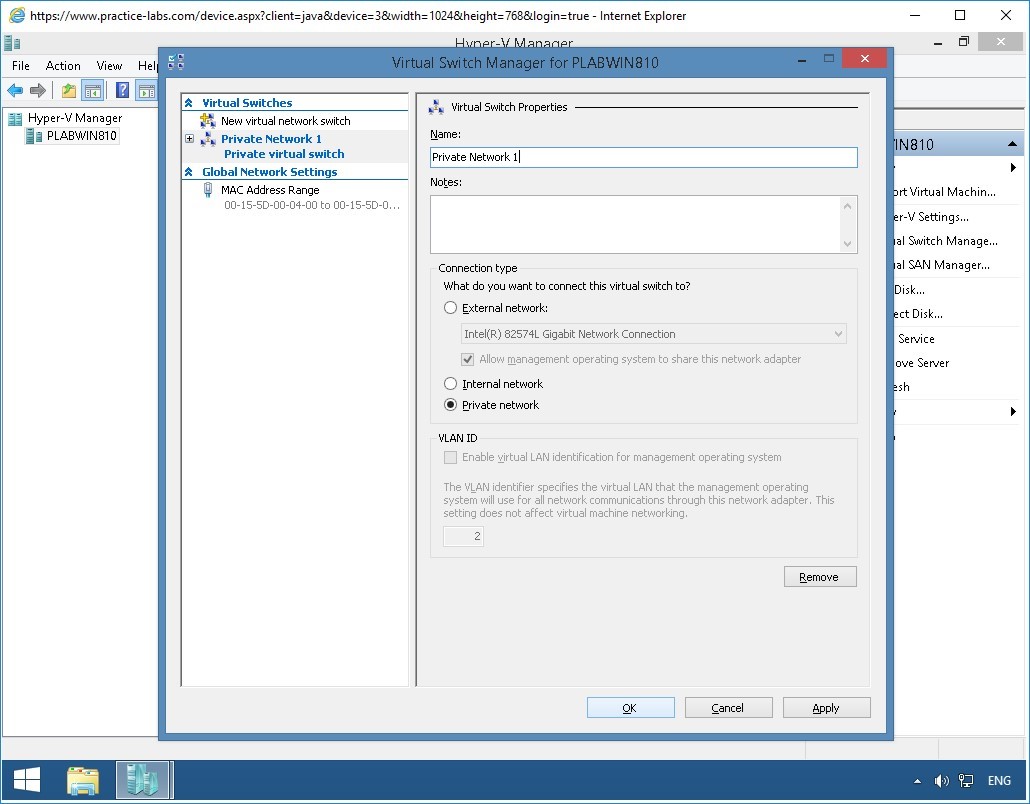
Task: Click the Virtual Switch Properties header icon
Action: click(x=435, y=107)
